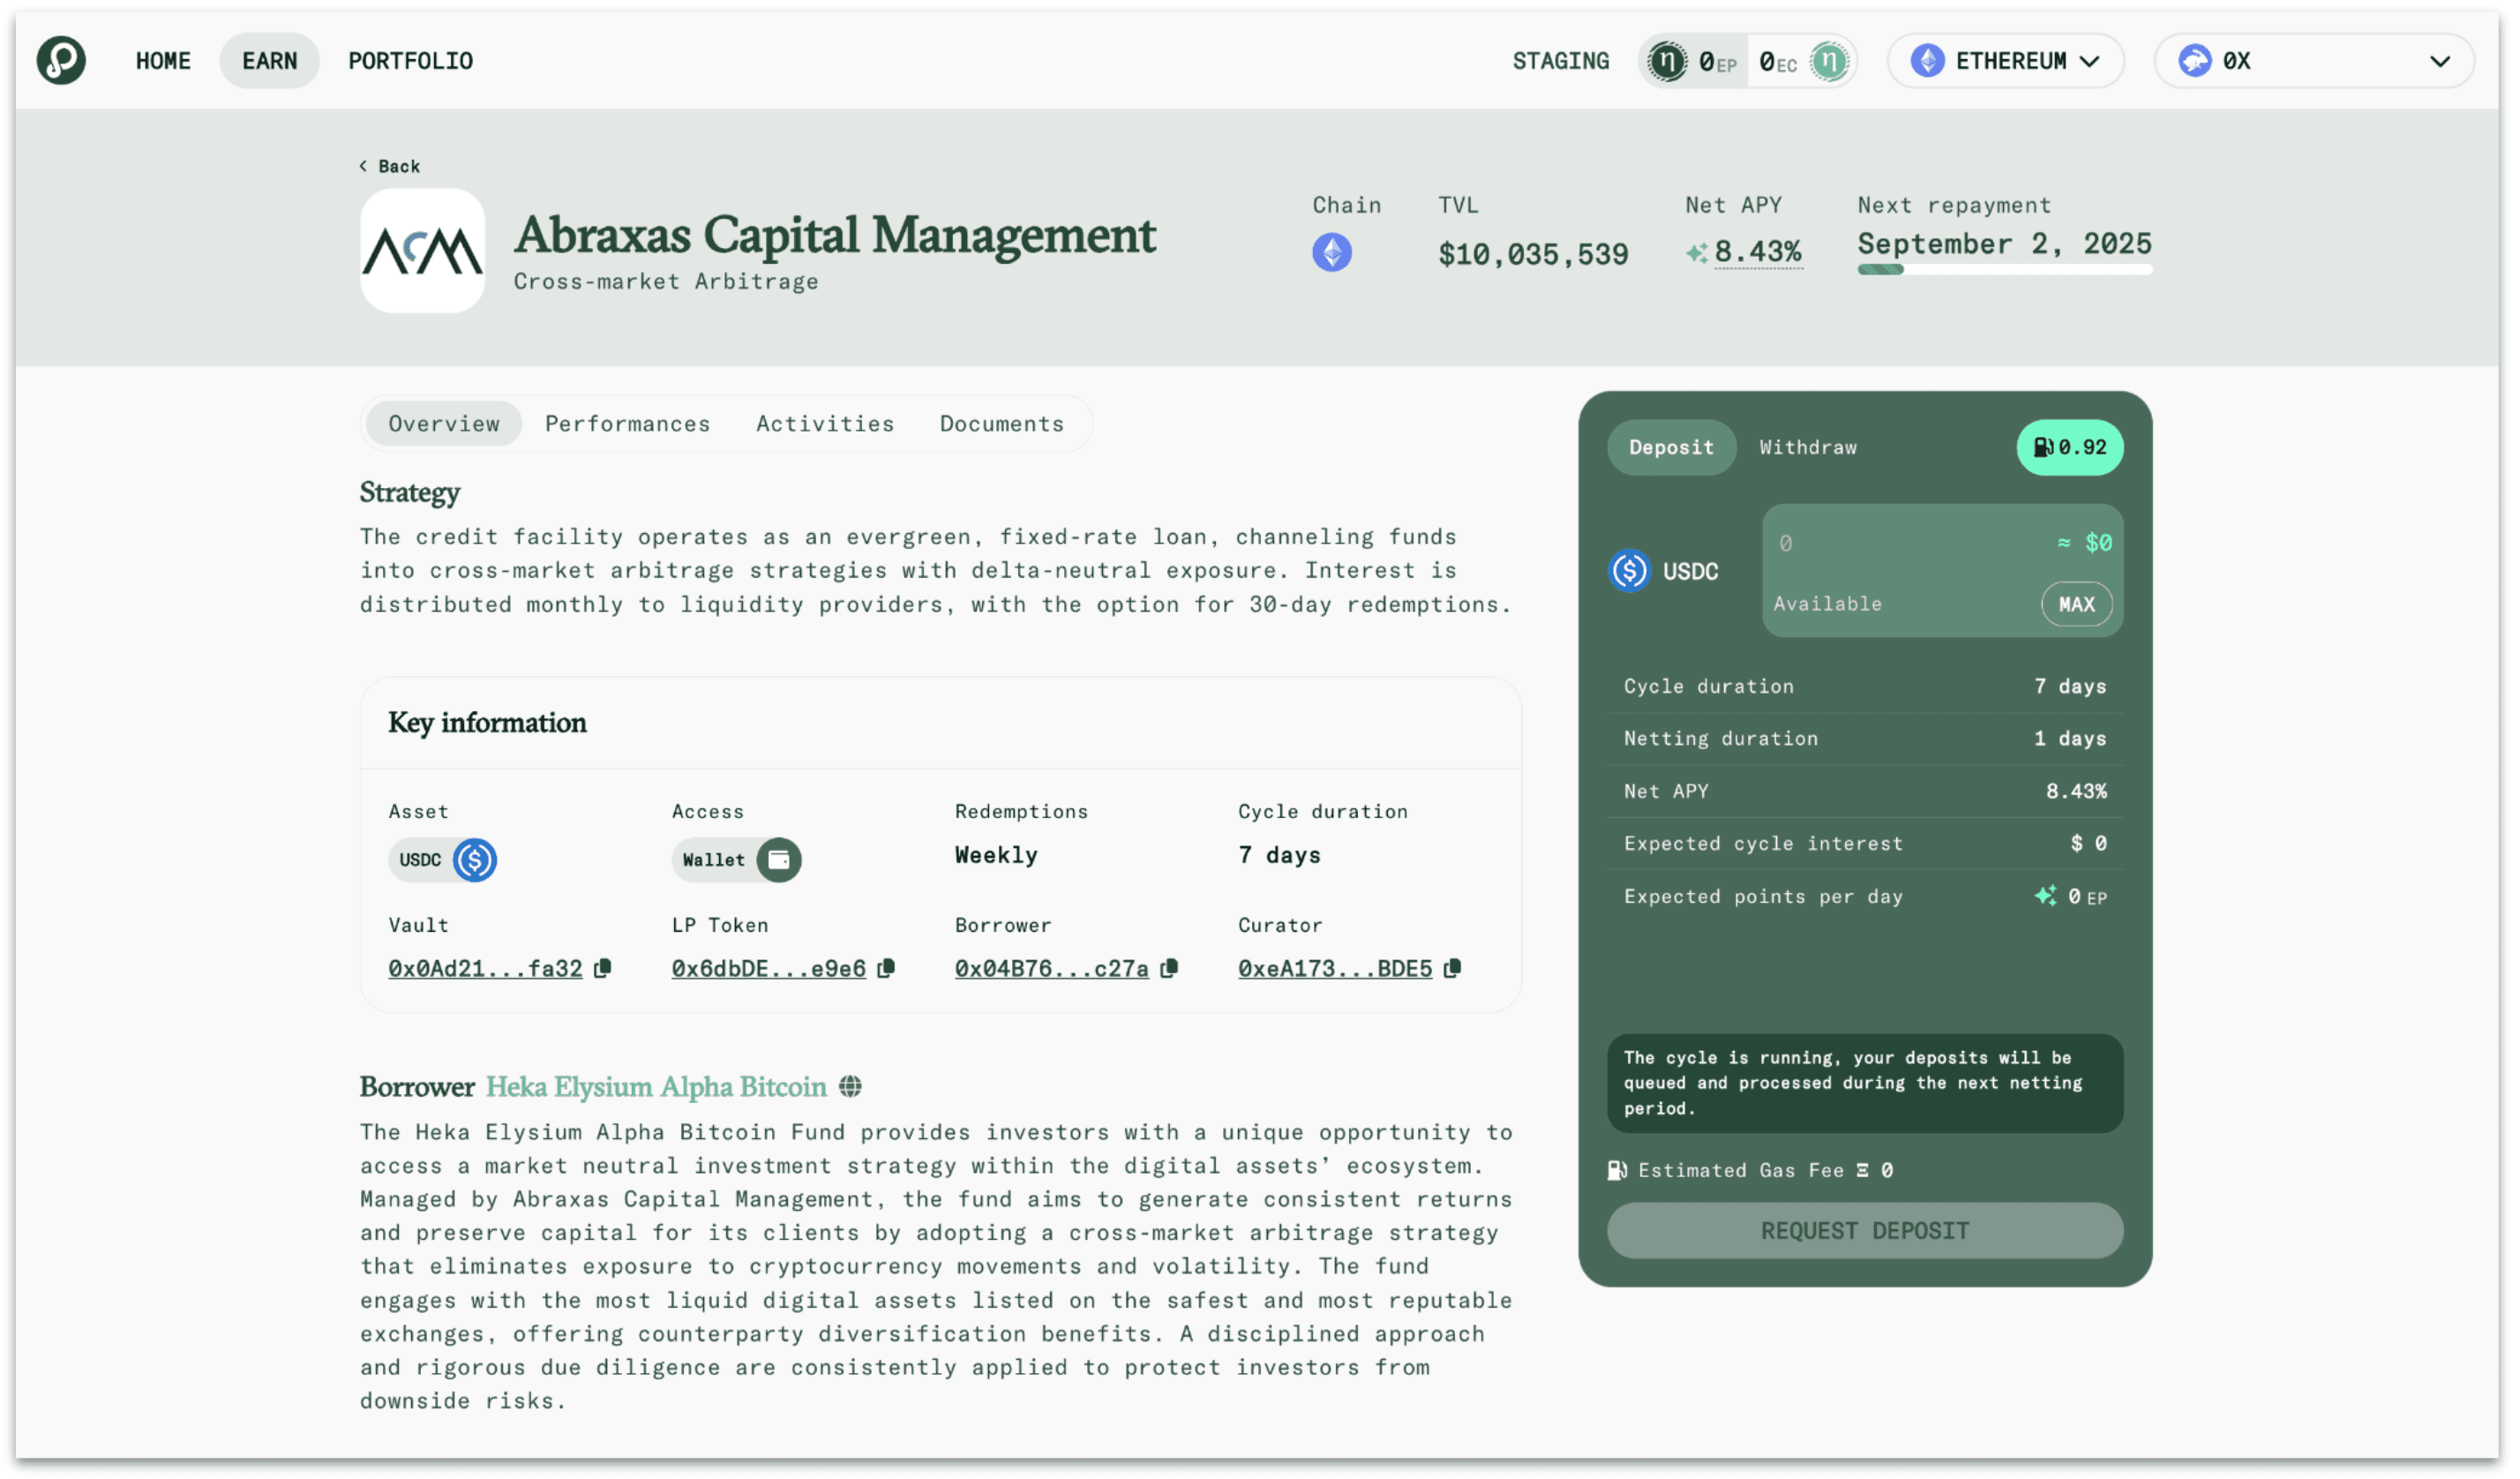
Task: Select the Deposit toggle
Action: (1670, 447)
